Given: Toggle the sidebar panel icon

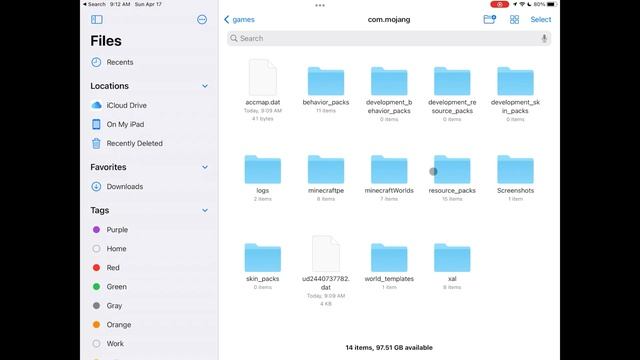Looking at the screenshot, I should tap(97, 19).
